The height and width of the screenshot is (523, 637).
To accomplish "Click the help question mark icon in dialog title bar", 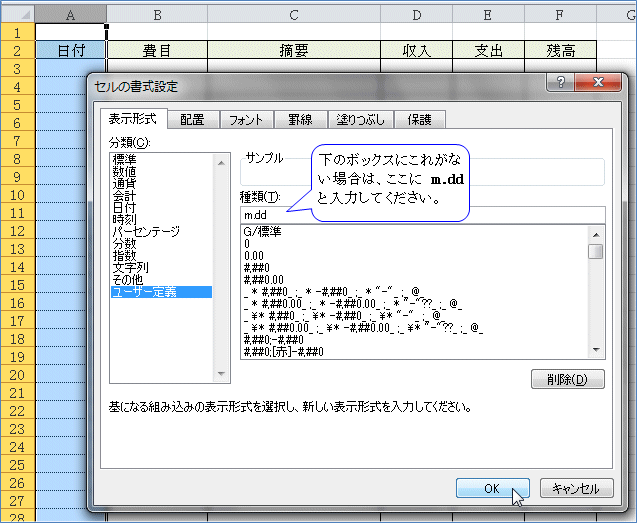I will (x=560, y=82).
